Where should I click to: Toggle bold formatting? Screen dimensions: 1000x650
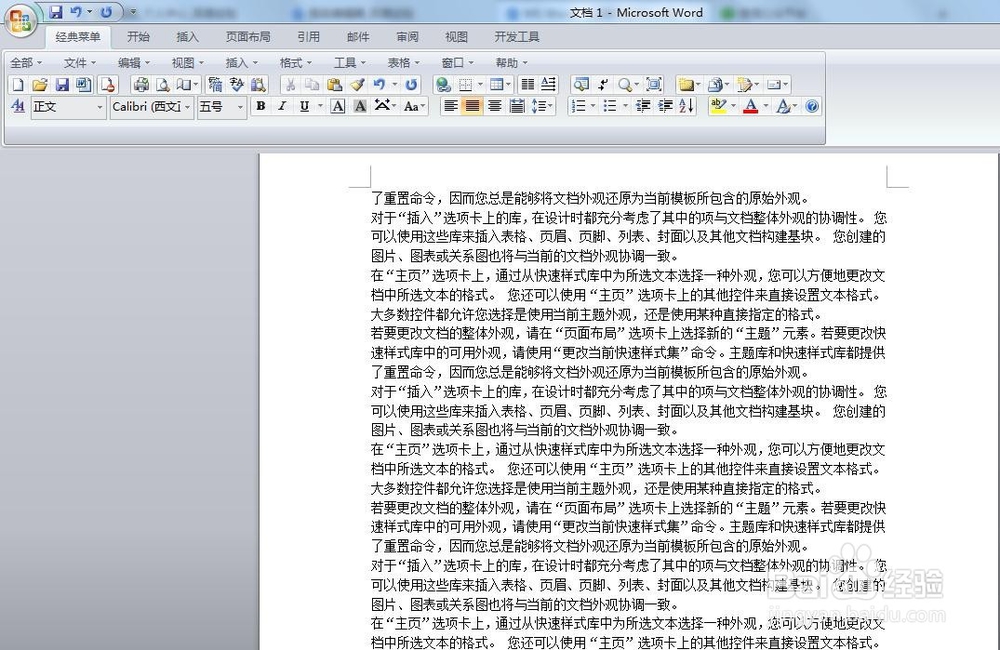[261, 107]
